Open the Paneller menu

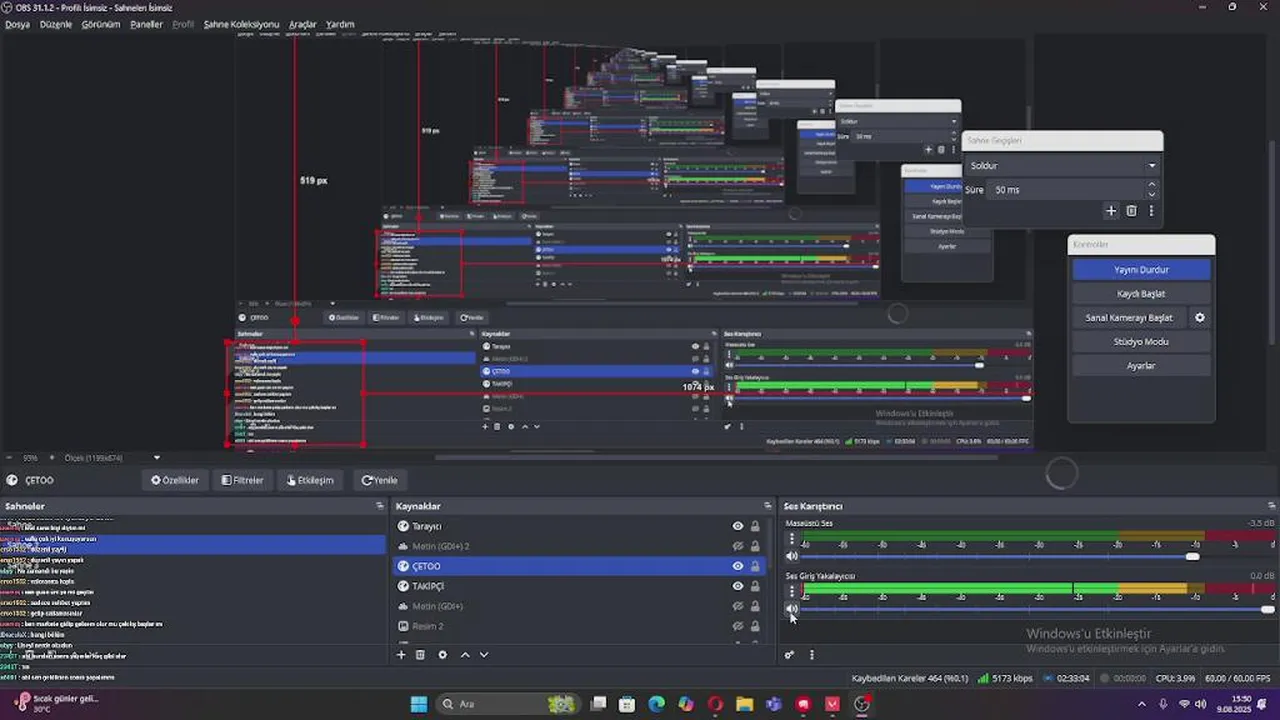click(x=146, y=24)
